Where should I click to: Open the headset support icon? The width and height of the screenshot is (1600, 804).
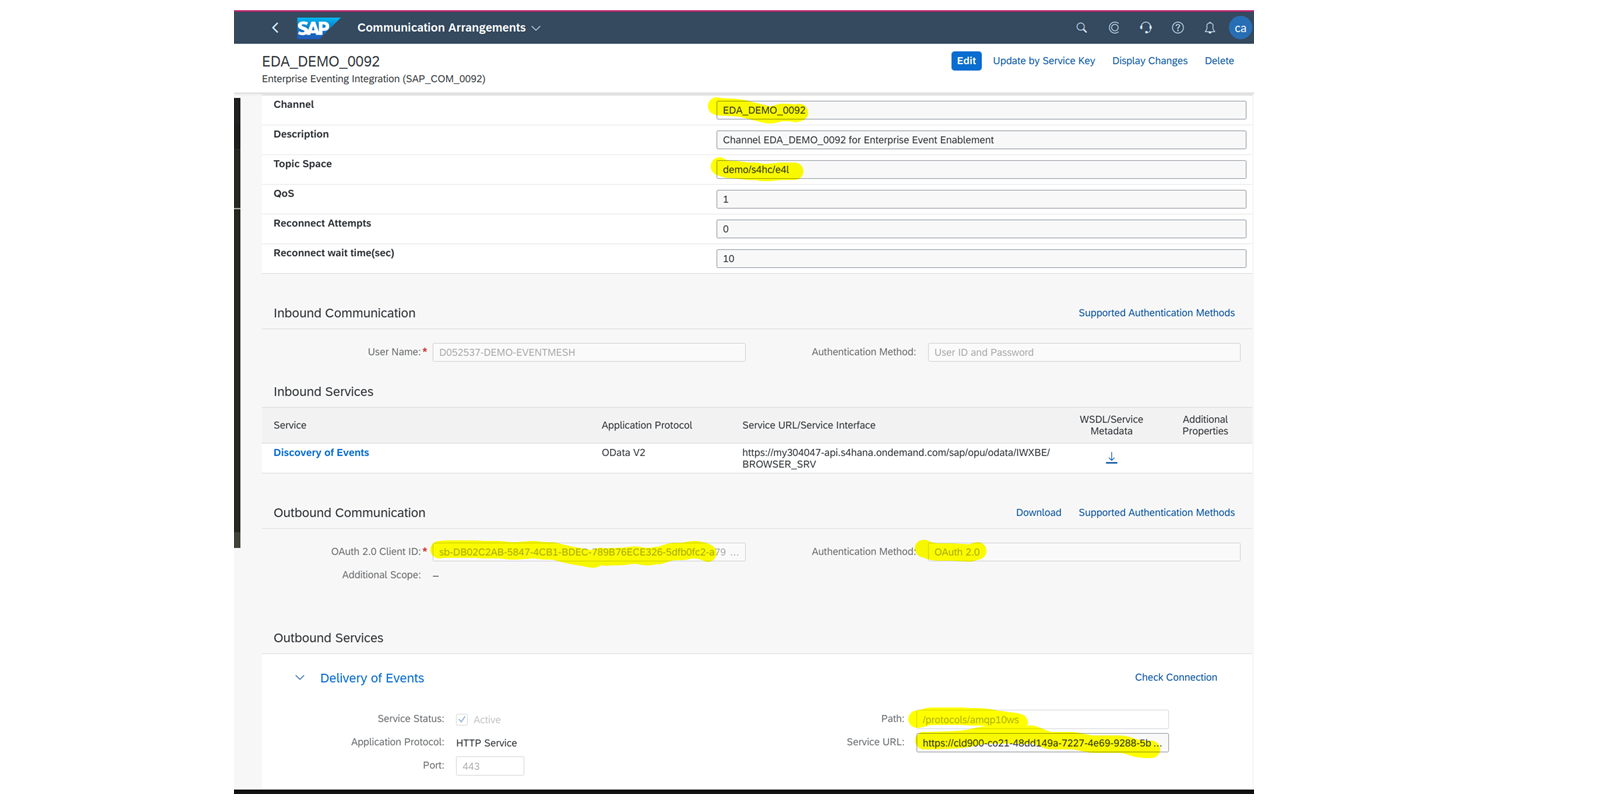click(1145, 28)
